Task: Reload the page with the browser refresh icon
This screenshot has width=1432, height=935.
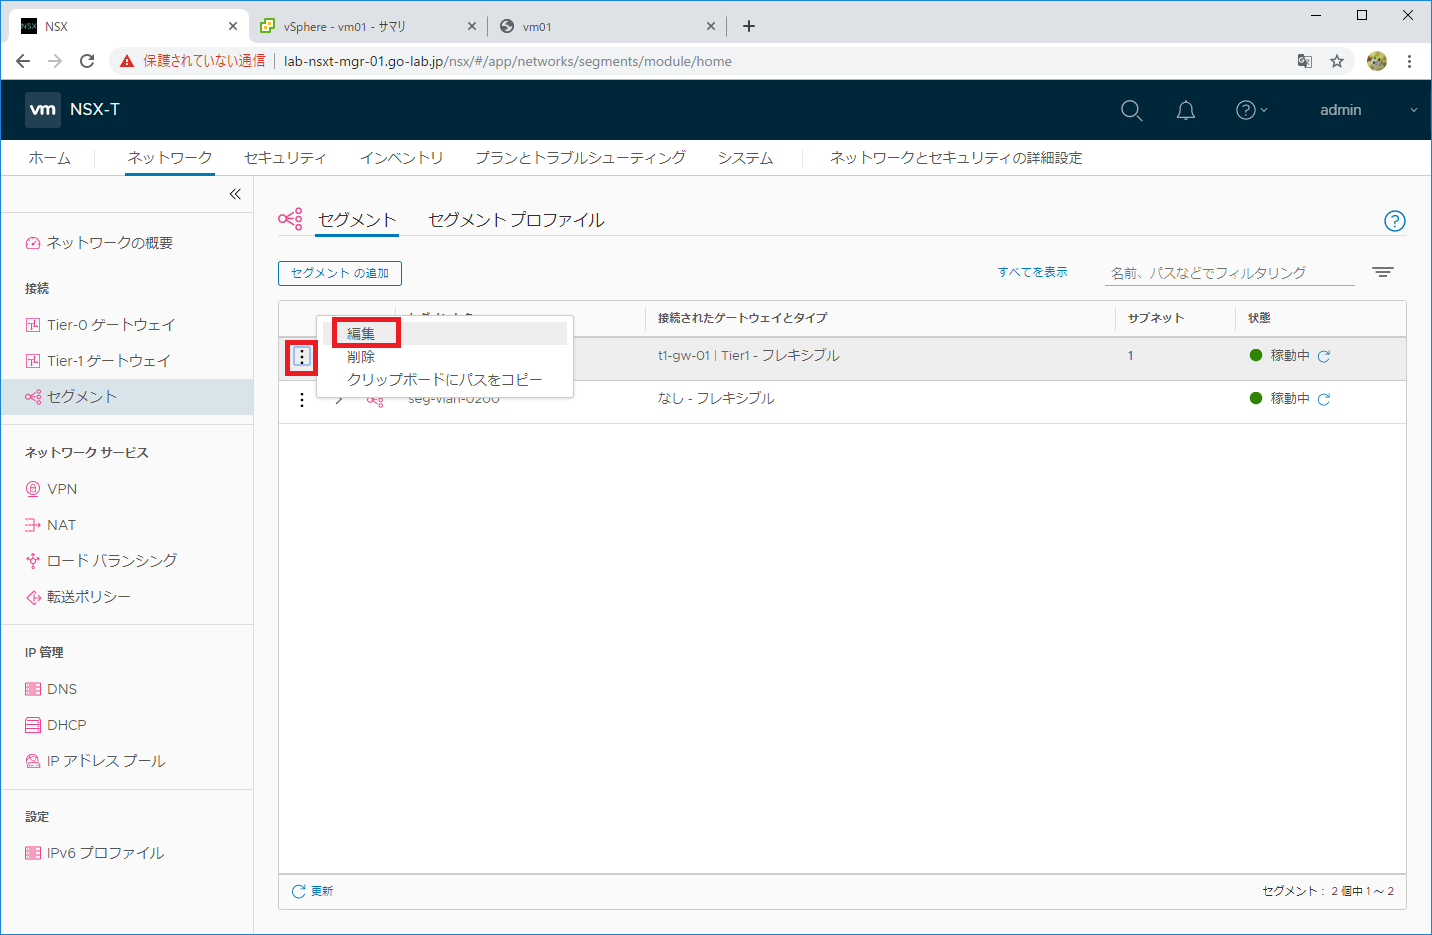Action: tap(87, 61)
